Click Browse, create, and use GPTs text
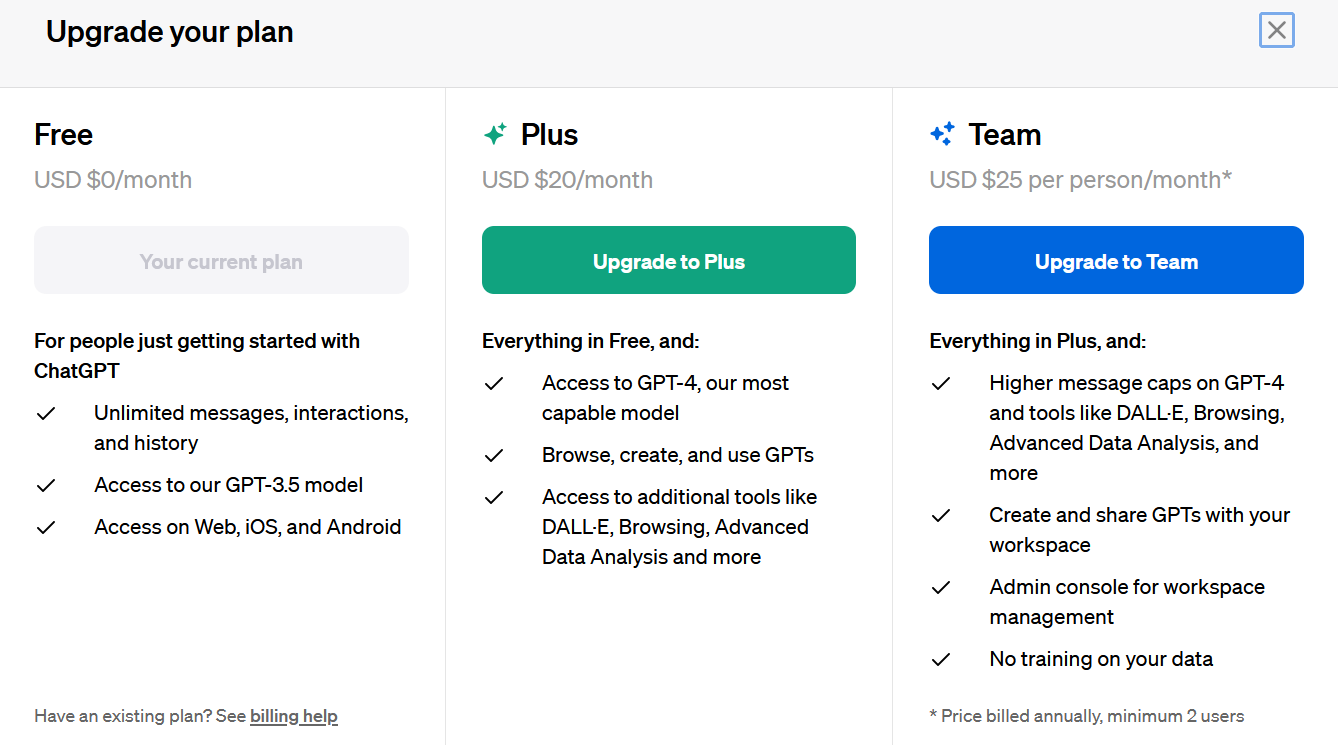The image size is (1338, 745). pyautogui.click(x=678, y=455)
